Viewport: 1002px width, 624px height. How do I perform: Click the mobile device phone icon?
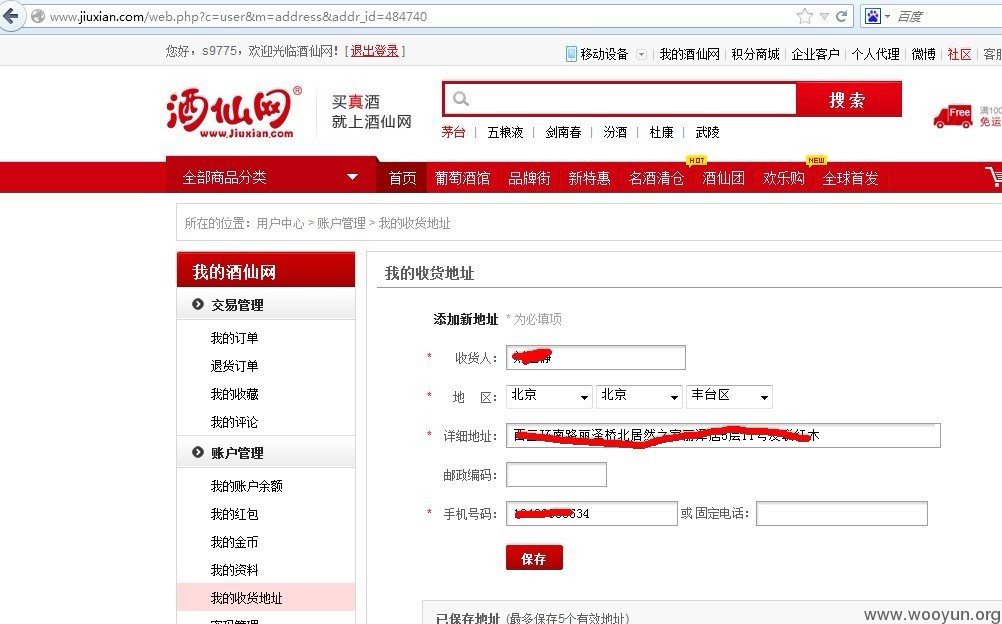click(571, 54)
